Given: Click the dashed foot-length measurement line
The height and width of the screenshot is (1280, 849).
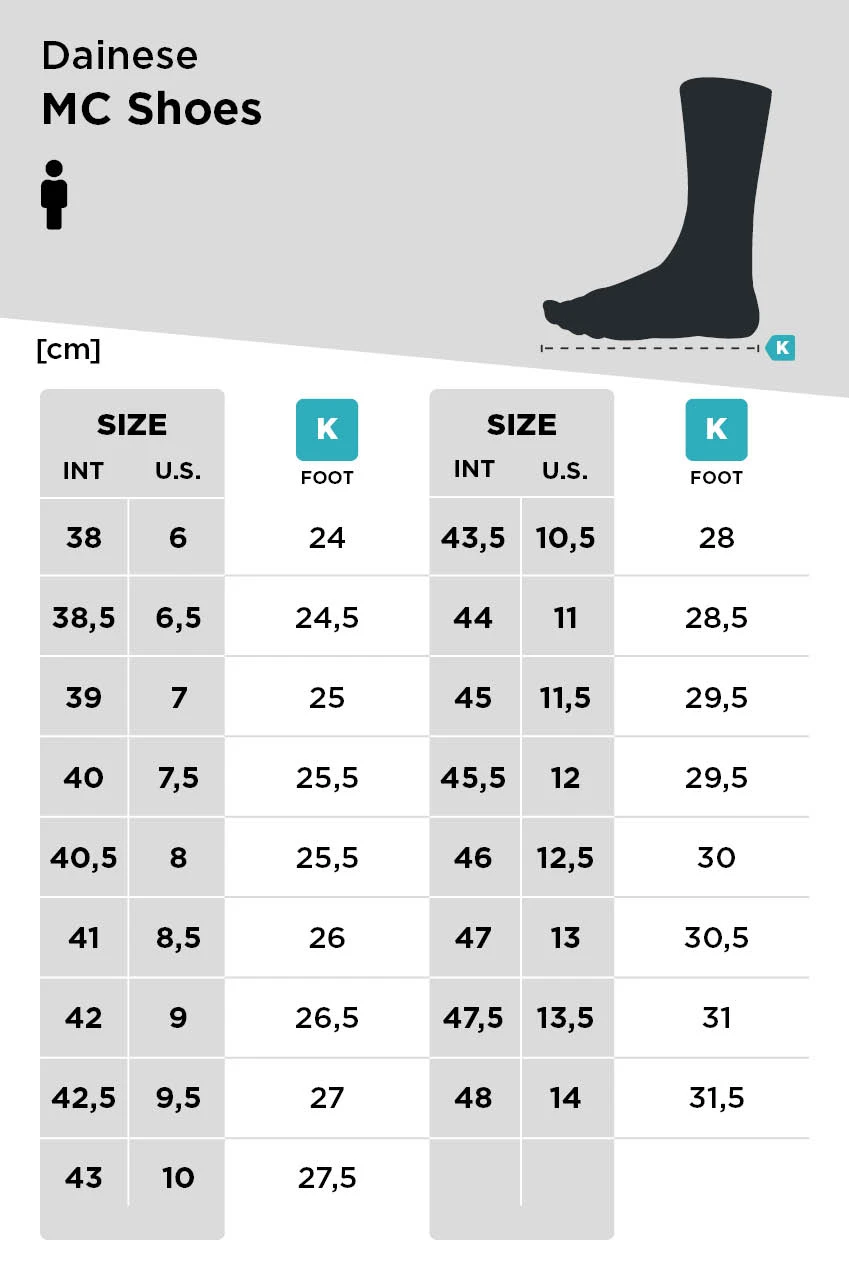Looking at the screenshot, I should 650,348.
